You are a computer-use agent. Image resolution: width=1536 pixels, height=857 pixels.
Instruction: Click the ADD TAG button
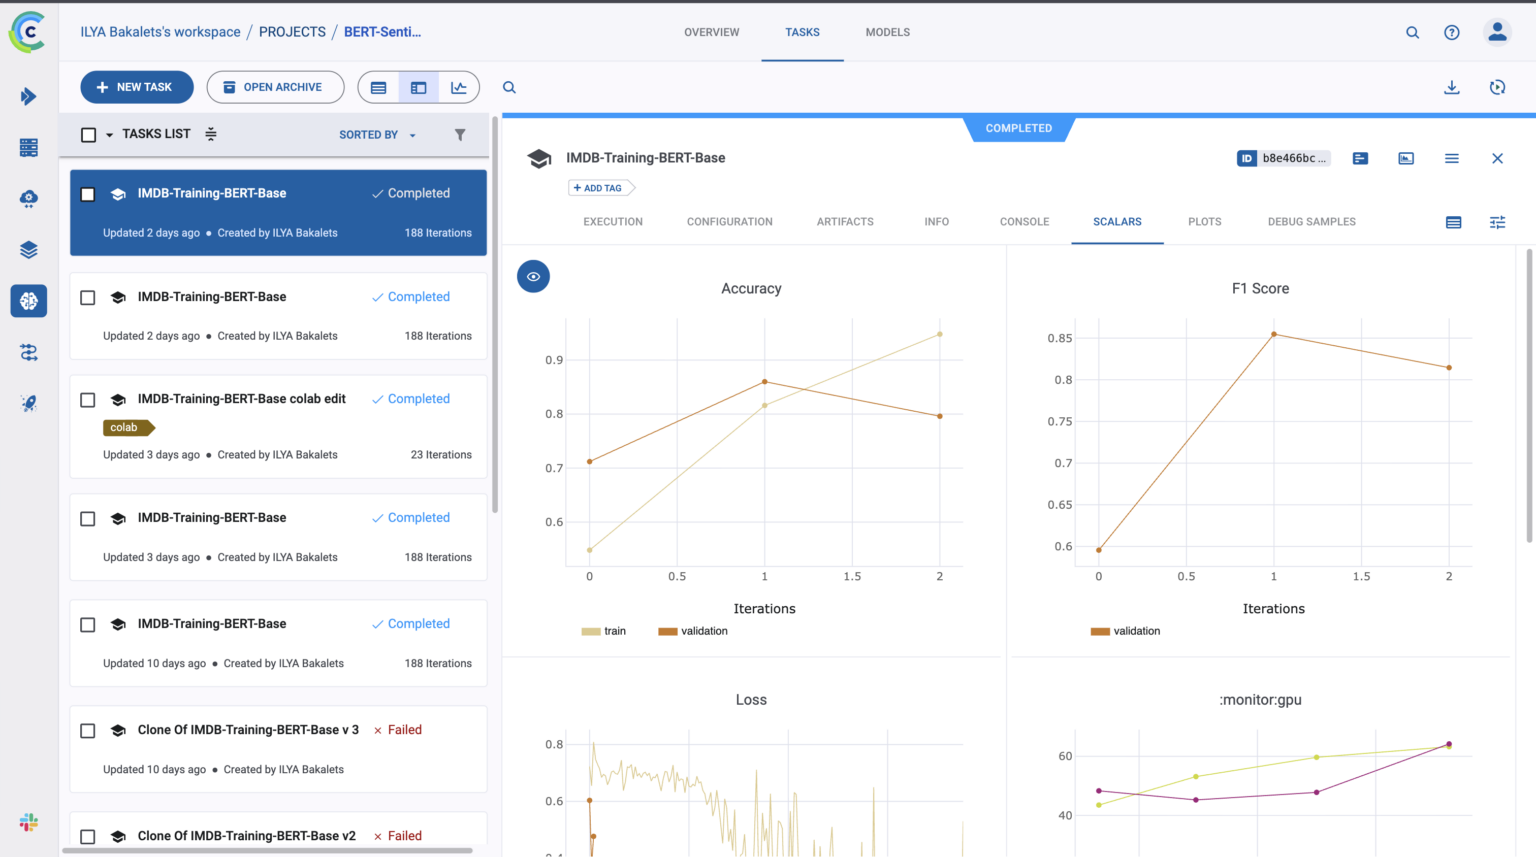click(x=599, y=188)
